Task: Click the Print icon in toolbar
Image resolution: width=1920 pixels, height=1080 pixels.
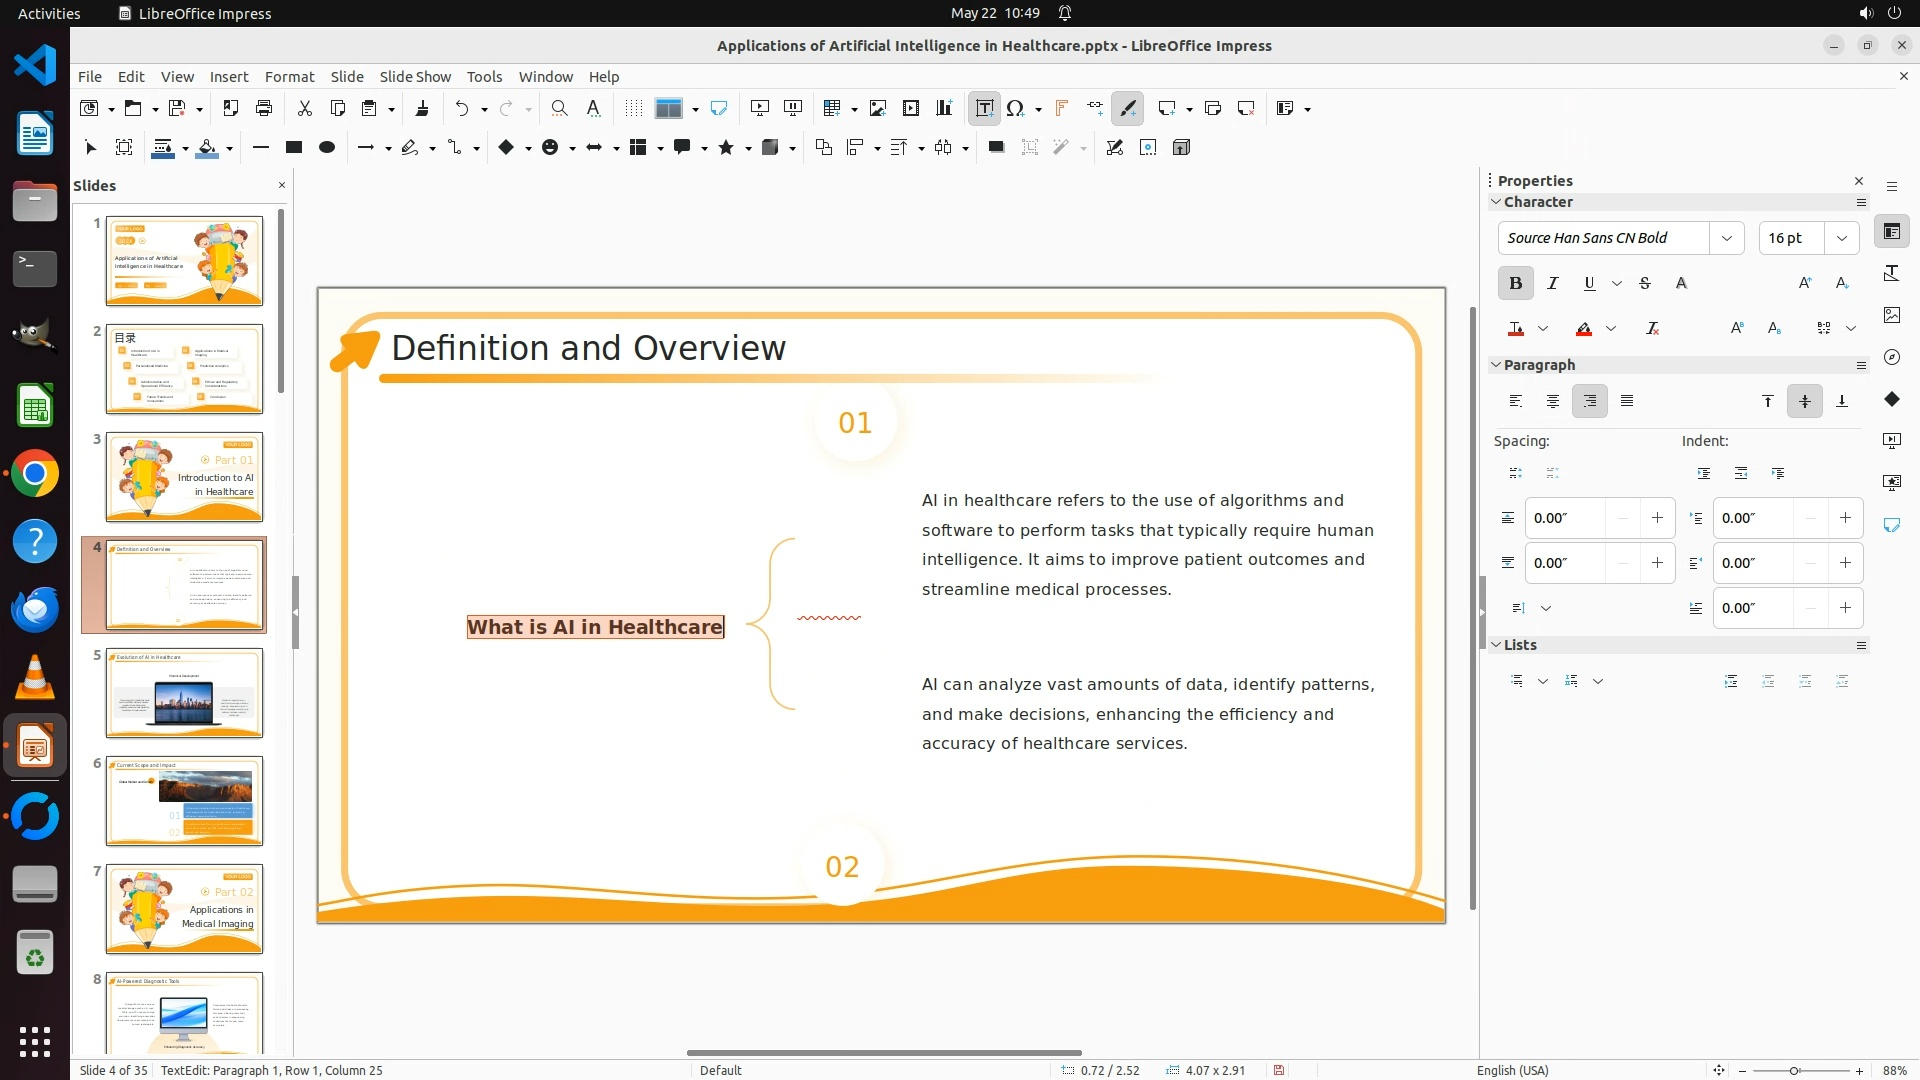Action: pyautogui.click(x=264, y=108)
